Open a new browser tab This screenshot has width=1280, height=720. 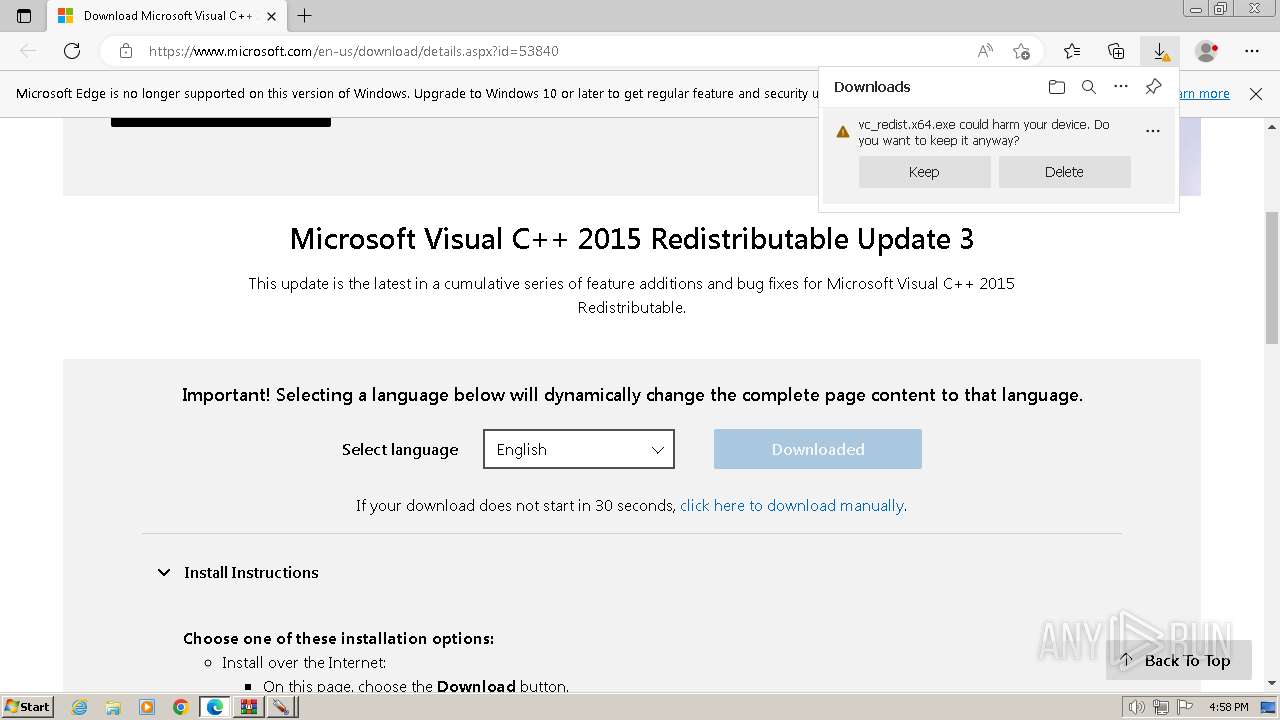pos(305,16)
